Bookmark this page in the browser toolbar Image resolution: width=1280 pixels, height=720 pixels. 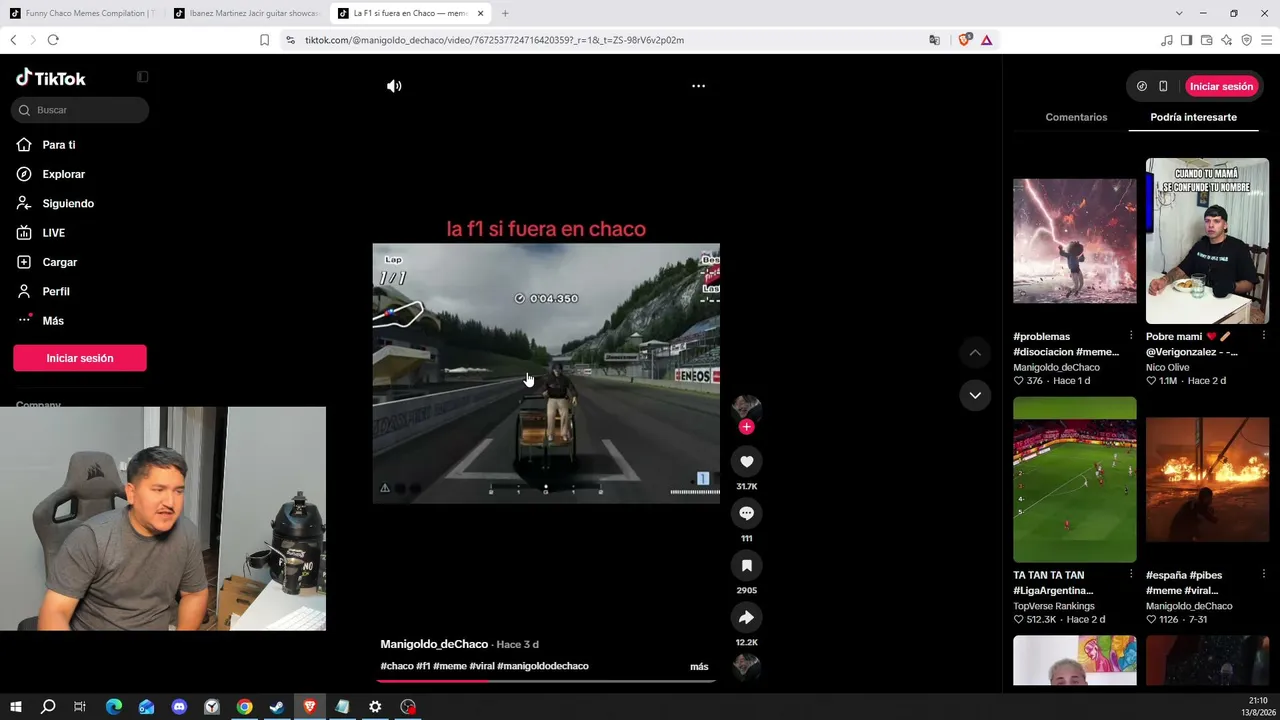point(264,40)
